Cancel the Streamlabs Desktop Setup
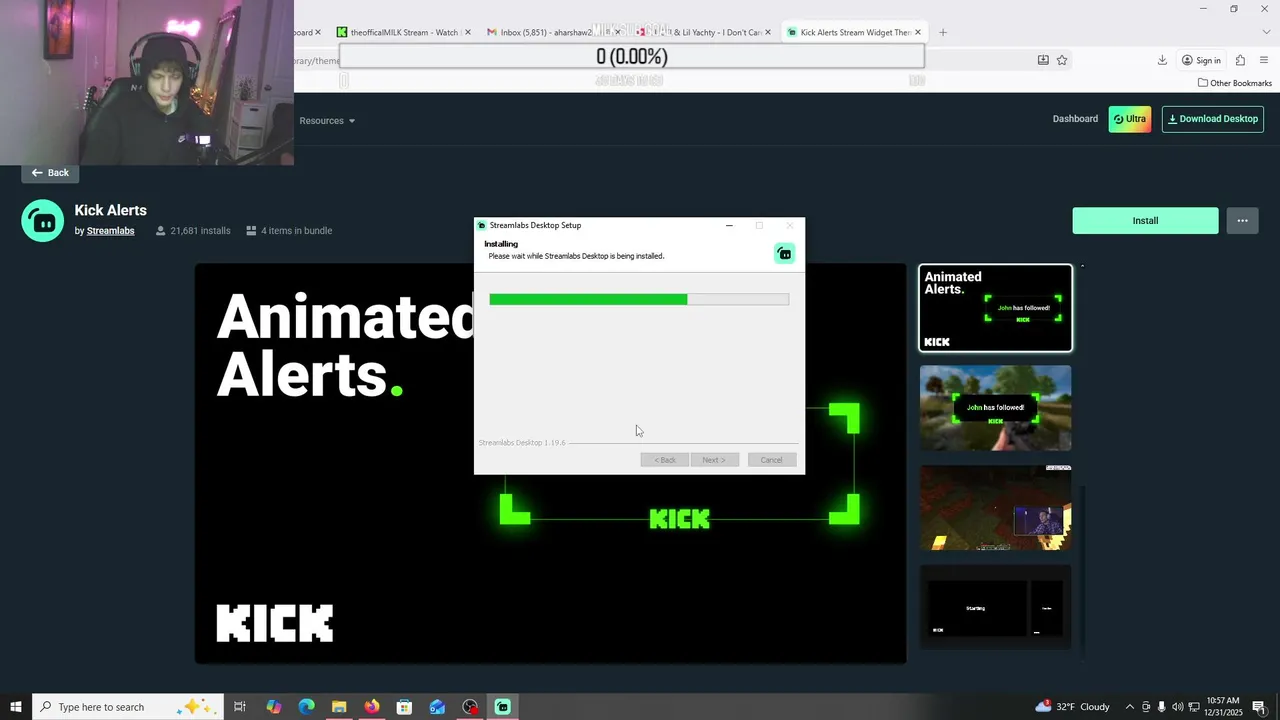1280x720 pixels. [x=771, y=460]
